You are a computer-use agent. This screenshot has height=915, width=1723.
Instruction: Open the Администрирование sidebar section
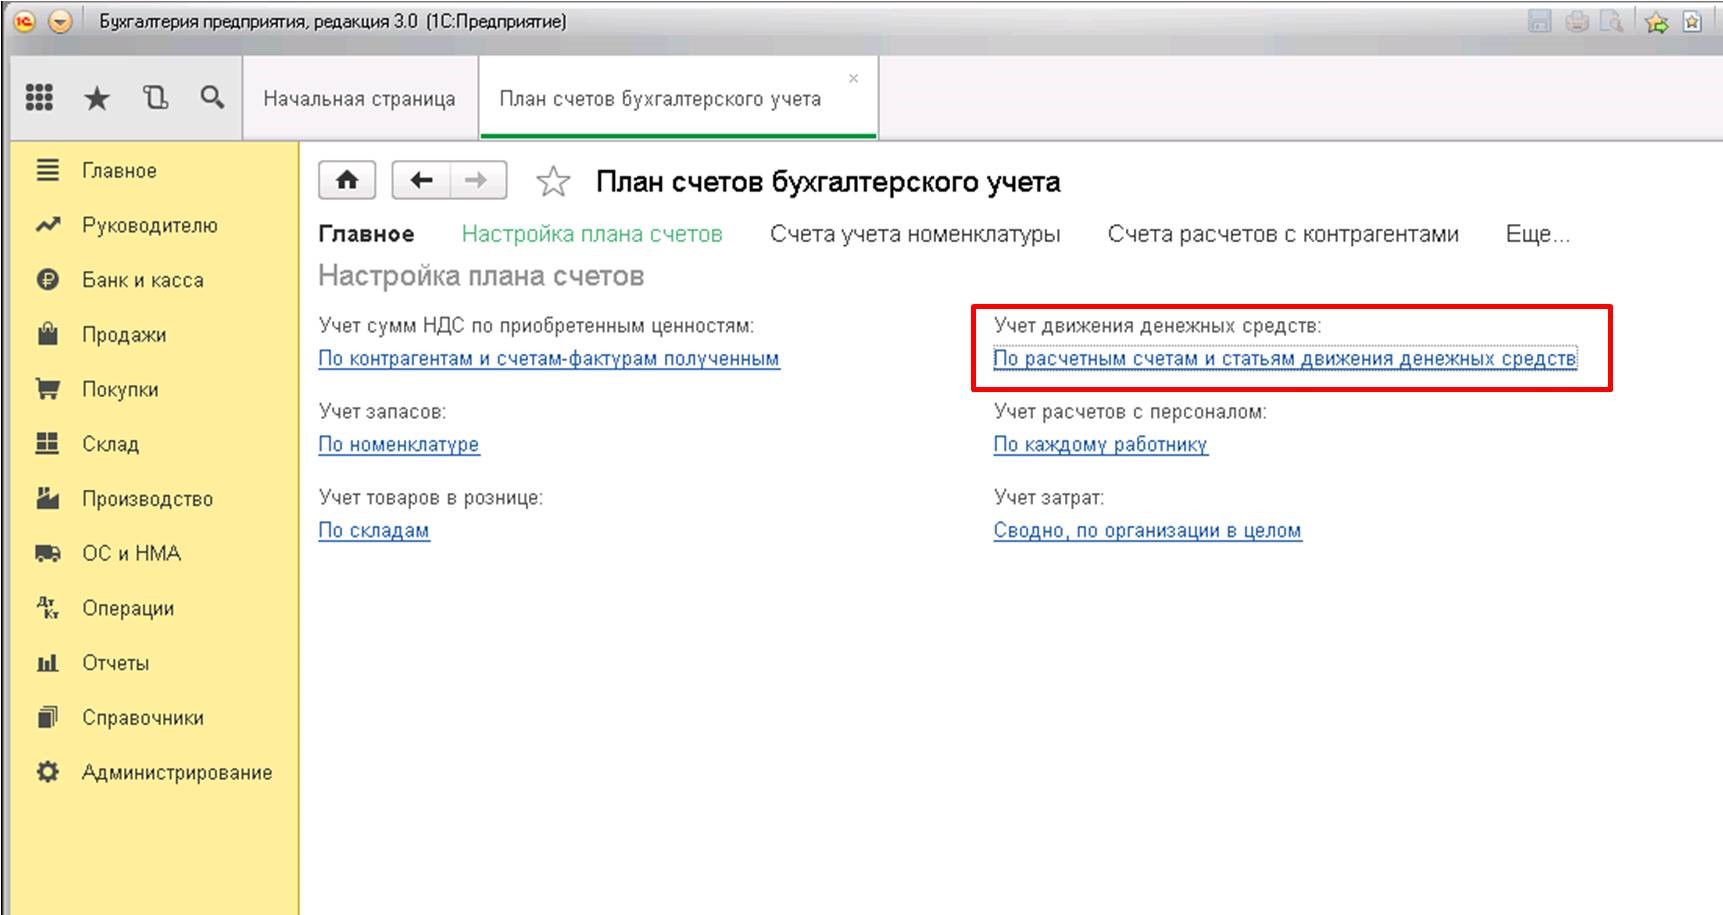(x=176, y=772)
